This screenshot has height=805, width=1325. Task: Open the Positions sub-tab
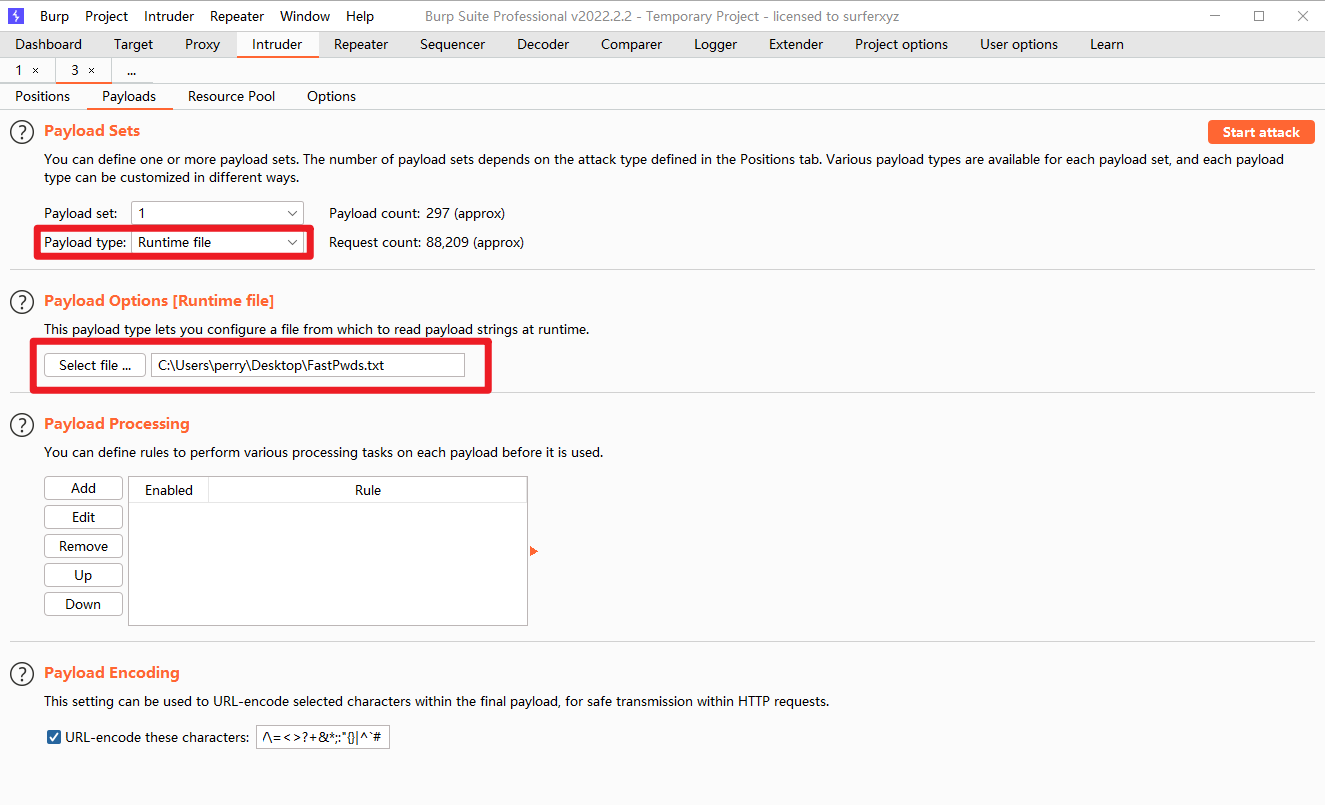(x=43, y=97)
